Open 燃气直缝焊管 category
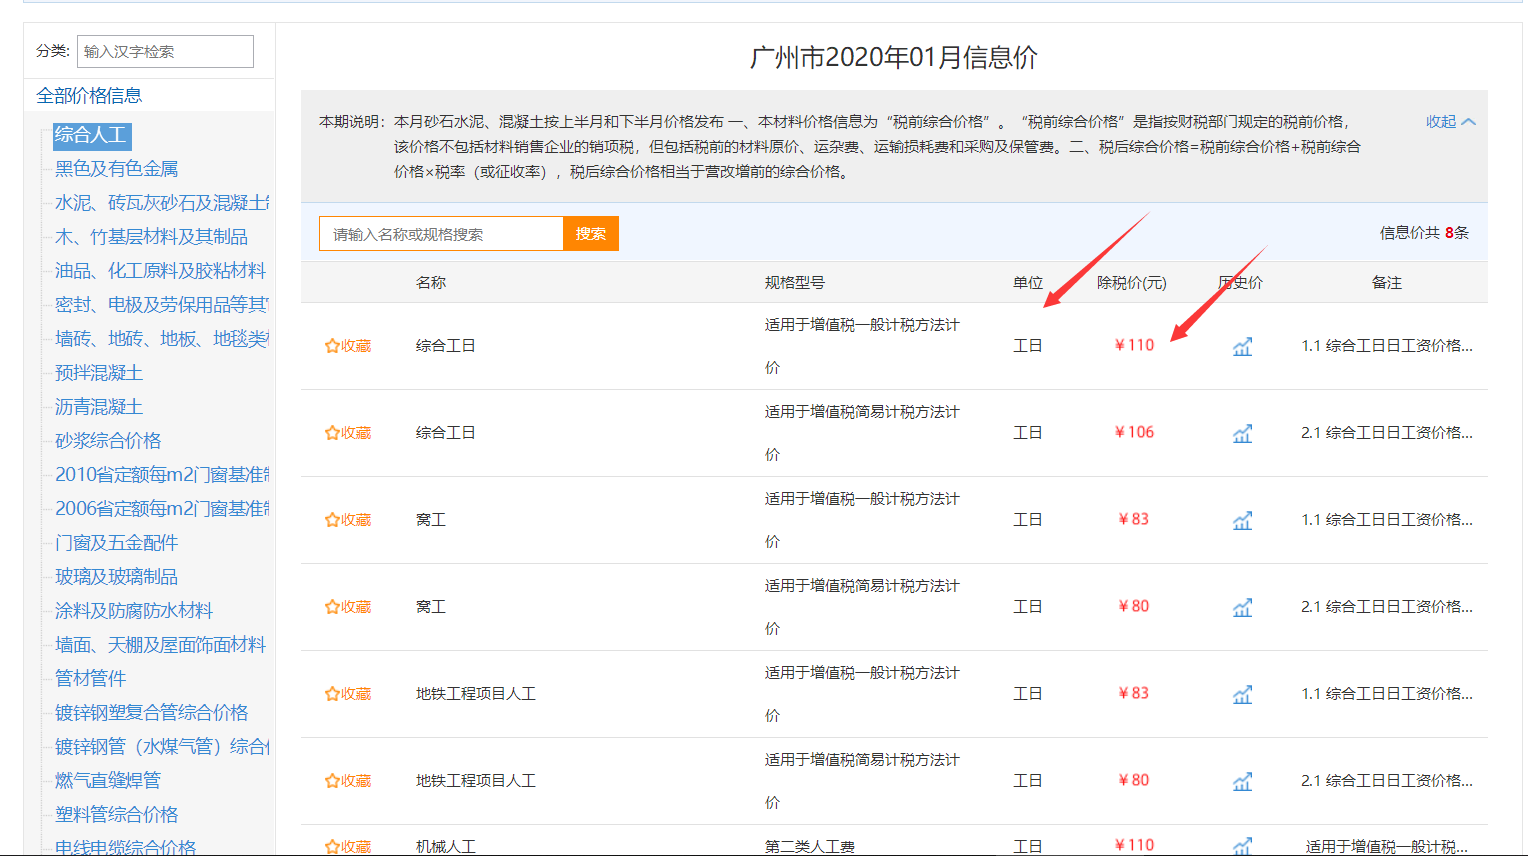Image resolution: width=1528 pixels, height=856 pixels. click(107, 780)
